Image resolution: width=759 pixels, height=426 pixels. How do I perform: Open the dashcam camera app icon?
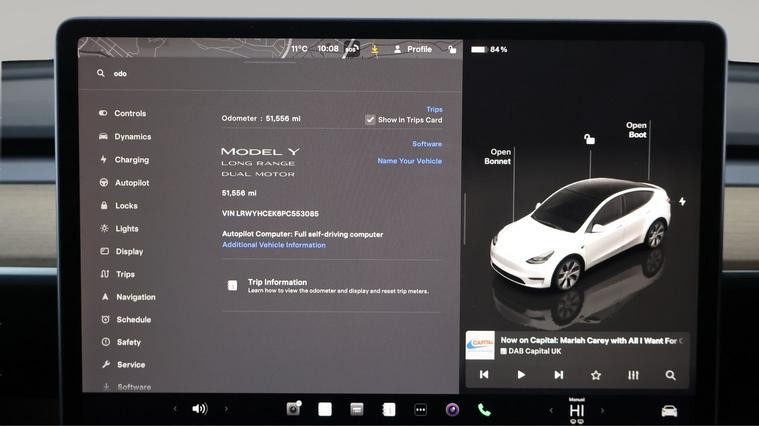[x=293, y=409]
